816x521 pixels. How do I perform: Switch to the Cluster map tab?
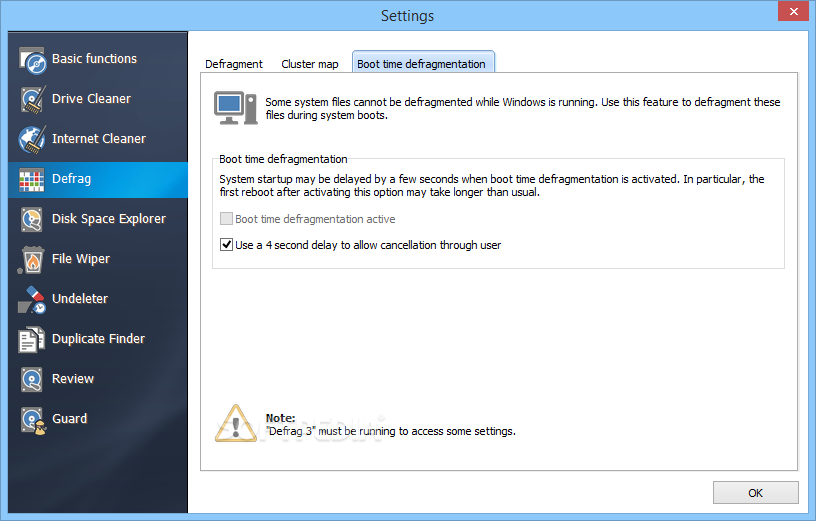(310, 64)
